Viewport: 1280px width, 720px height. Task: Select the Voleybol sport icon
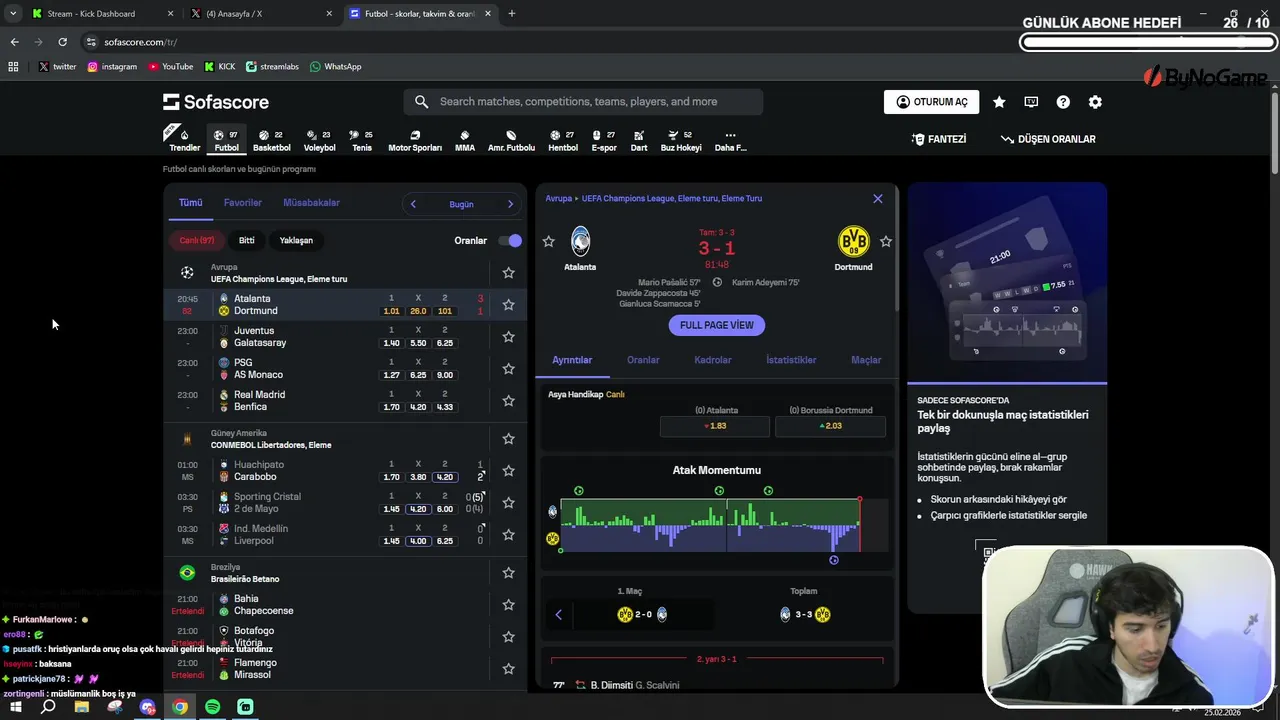tap(319, 140)
